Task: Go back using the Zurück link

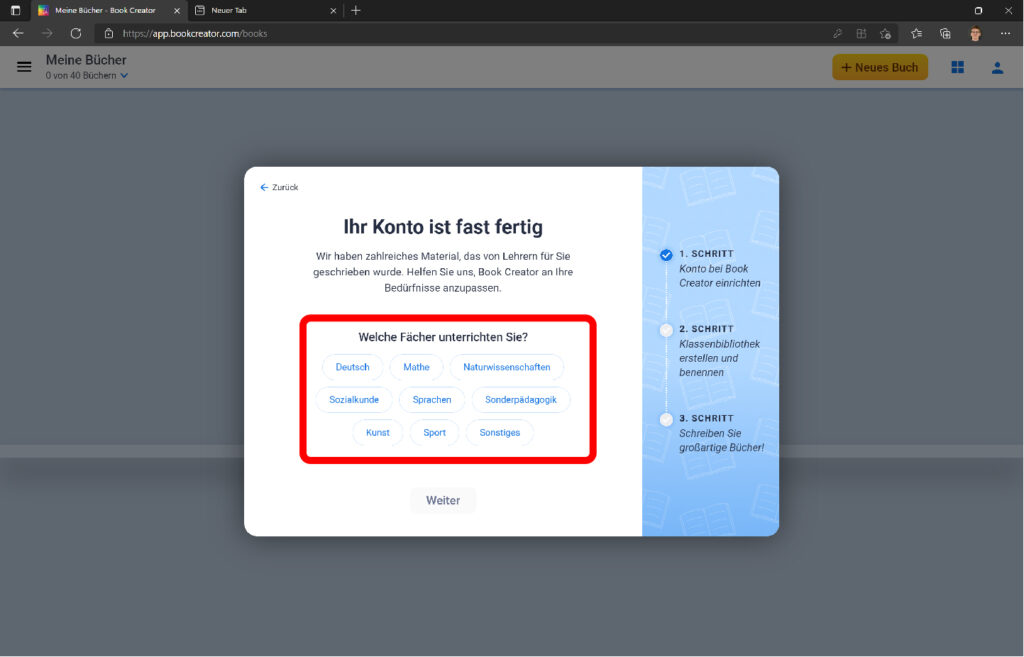Action: [x=279, y=187]
